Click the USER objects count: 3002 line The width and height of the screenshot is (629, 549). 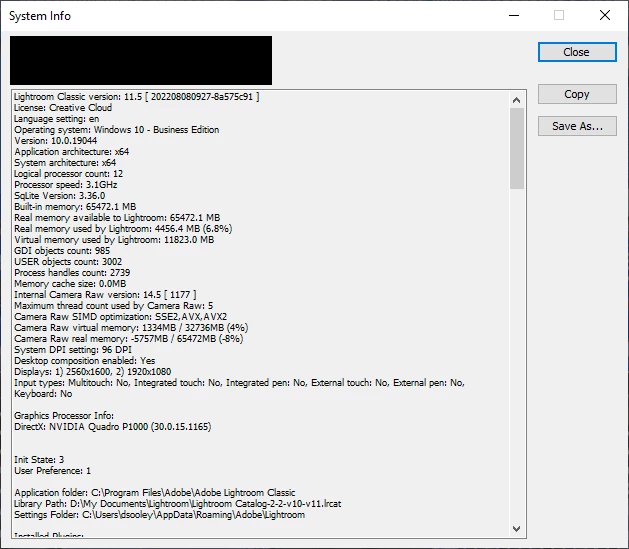[68, 261]
